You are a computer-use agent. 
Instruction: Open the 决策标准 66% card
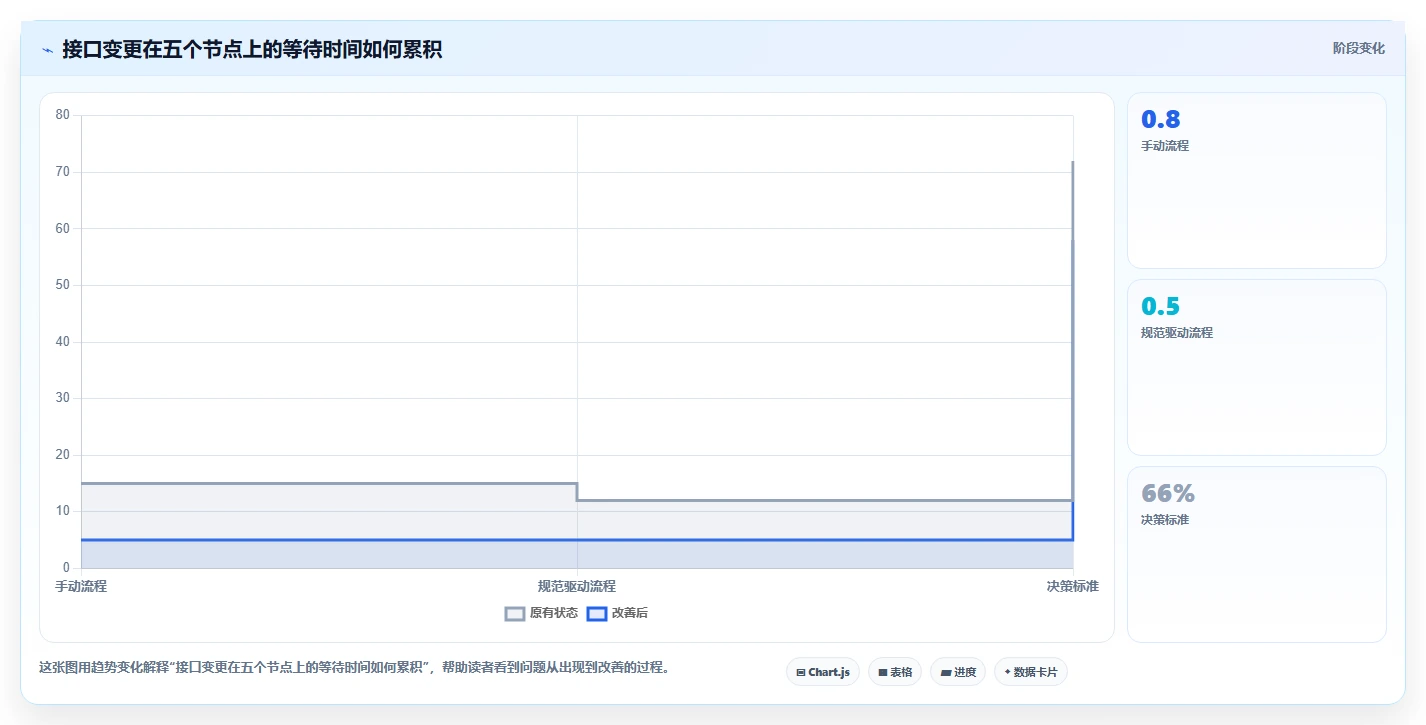coord(1257,555)
